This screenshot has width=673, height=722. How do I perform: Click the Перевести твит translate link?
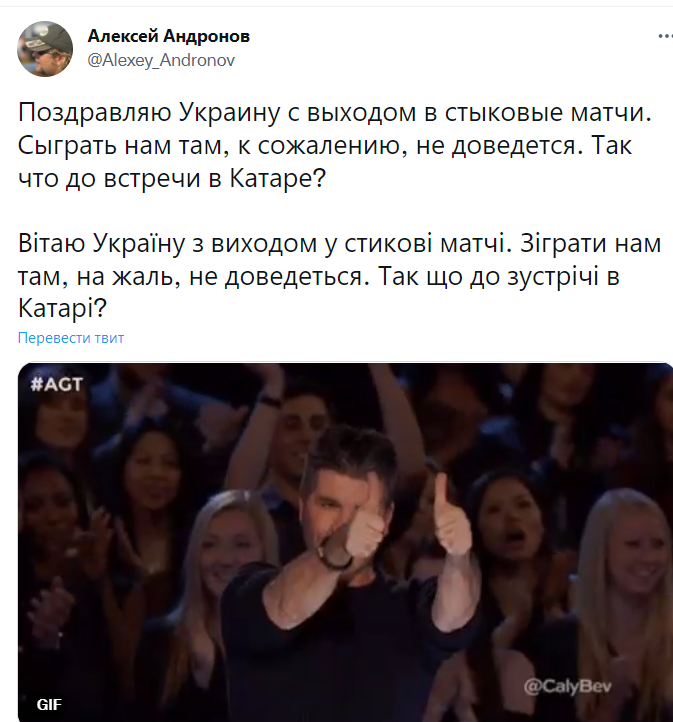point(71,338)
